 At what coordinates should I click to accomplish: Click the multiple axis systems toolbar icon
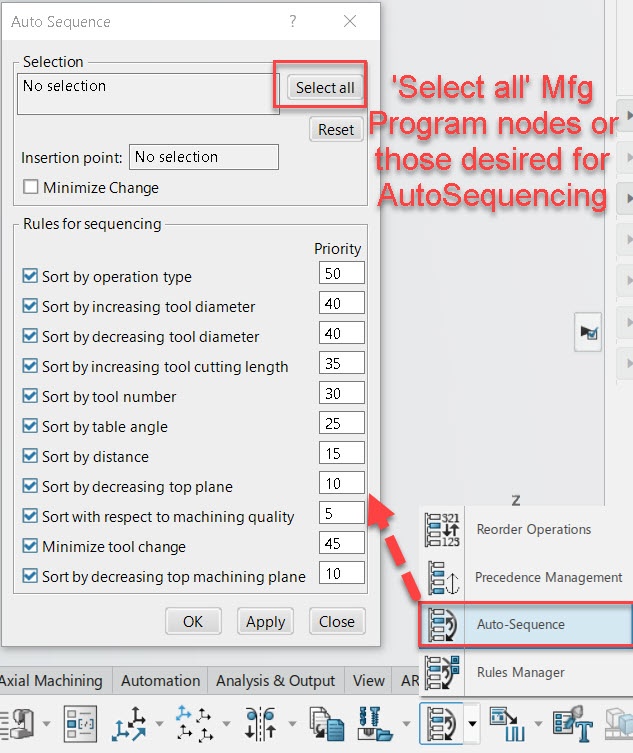tap(195, 723)
